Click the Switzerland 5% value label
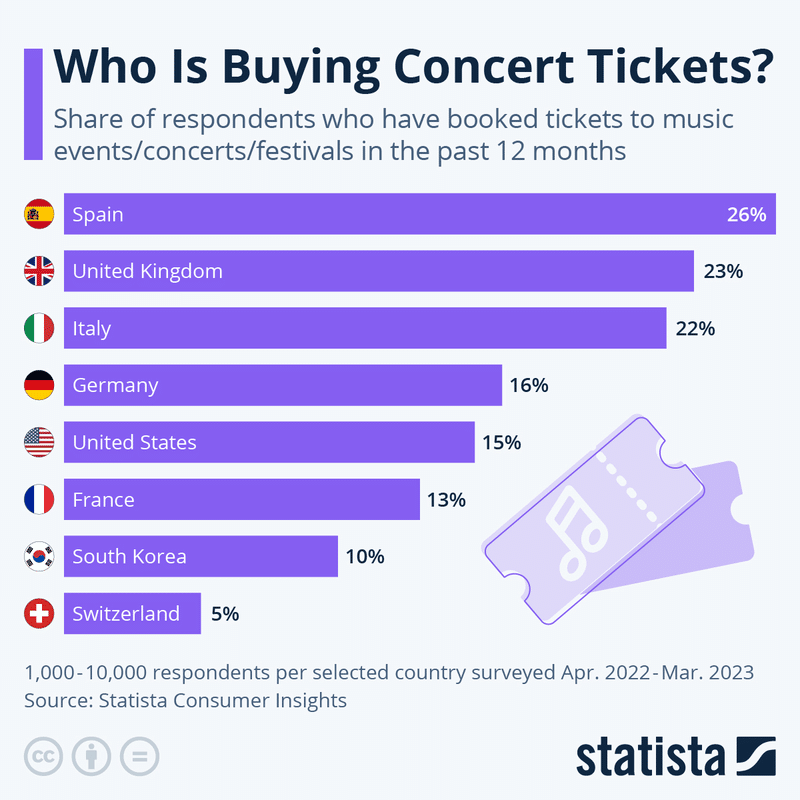The width and height of the screenshot is (800, 800). (225, 614)
